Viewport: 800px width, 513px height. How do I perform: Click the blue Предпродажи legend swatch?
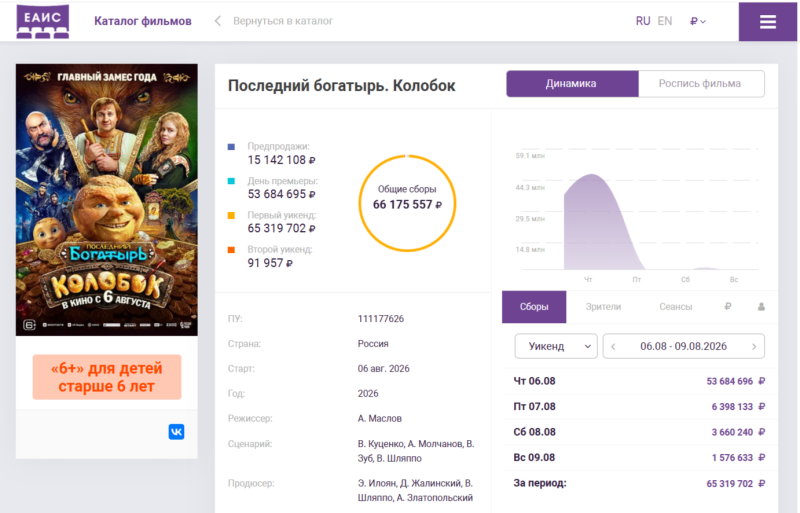pyautogui.click(x=231, y=146)
